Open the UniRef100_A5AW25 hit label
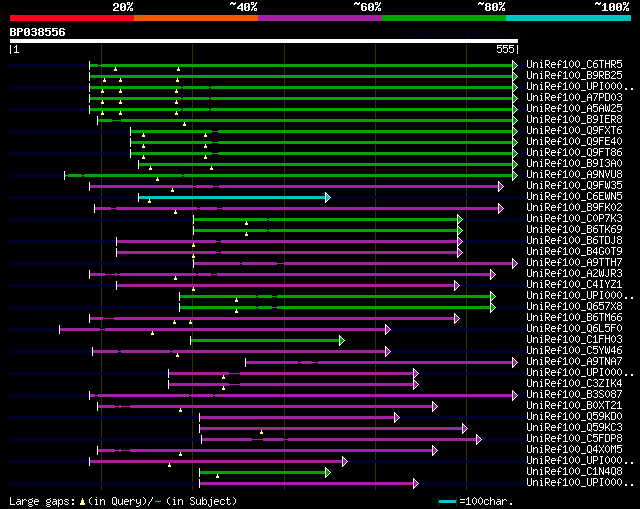The width and height of the screenshot is (640, 509). tap(574, 109)
